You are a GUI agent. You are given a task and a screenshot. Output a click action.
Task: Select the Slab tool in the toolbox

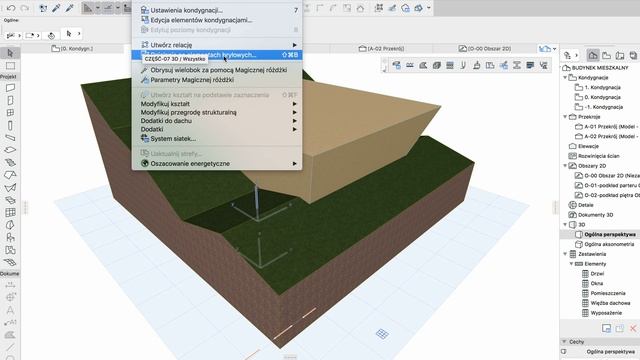click(x=10, y=150)
